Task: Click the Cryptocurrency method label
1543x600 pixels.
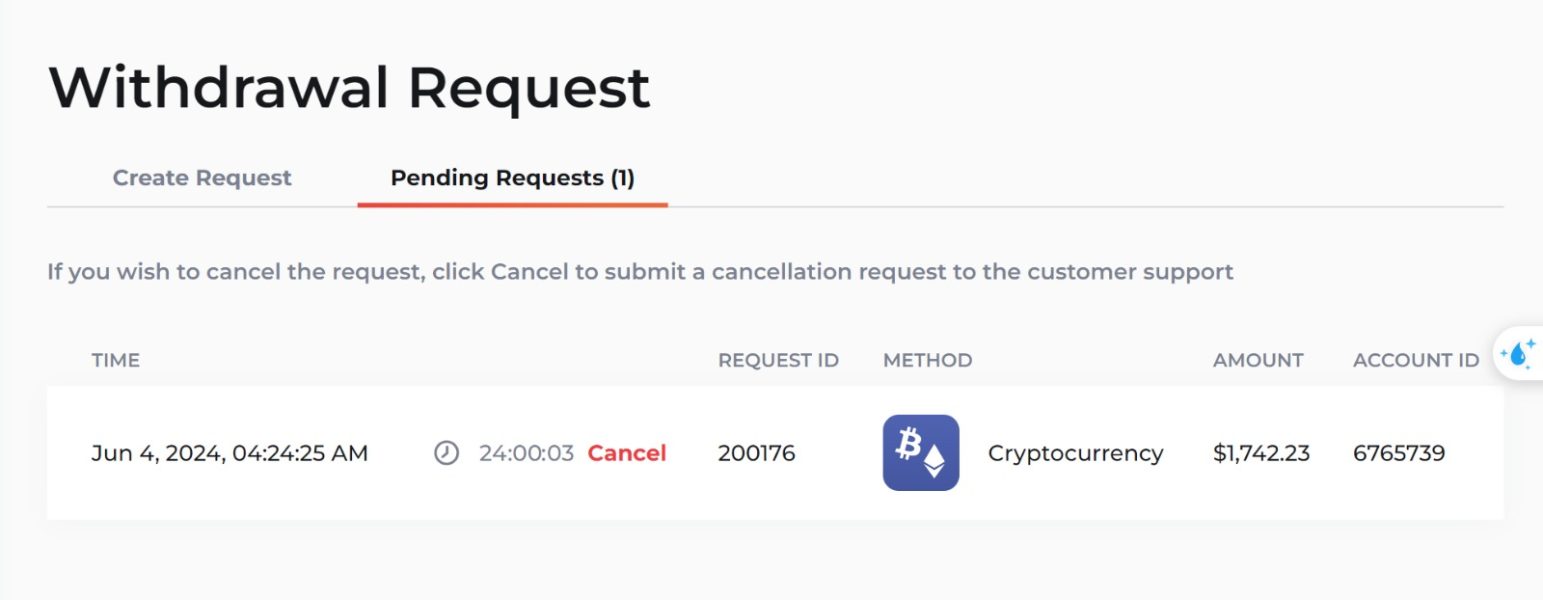Action: tap(1076, 453)
